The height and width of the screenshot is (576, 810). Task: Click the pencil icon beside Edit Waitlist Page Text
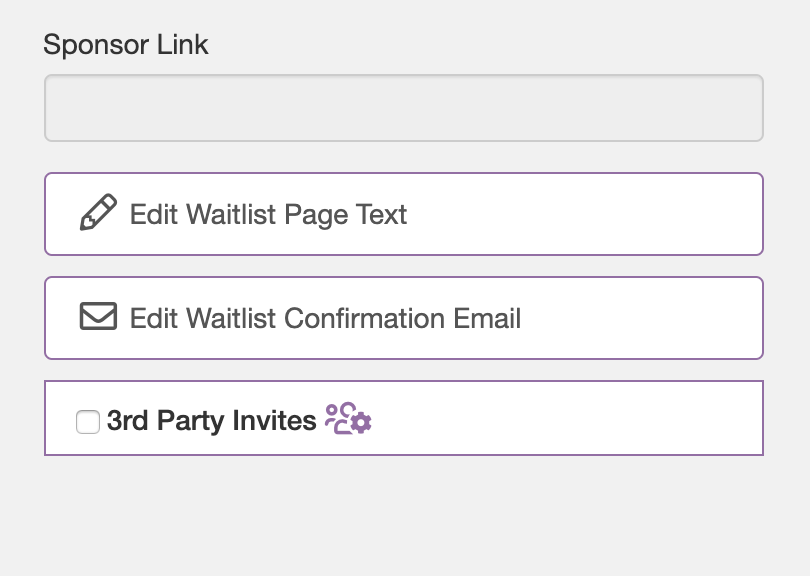click(98, 212)
